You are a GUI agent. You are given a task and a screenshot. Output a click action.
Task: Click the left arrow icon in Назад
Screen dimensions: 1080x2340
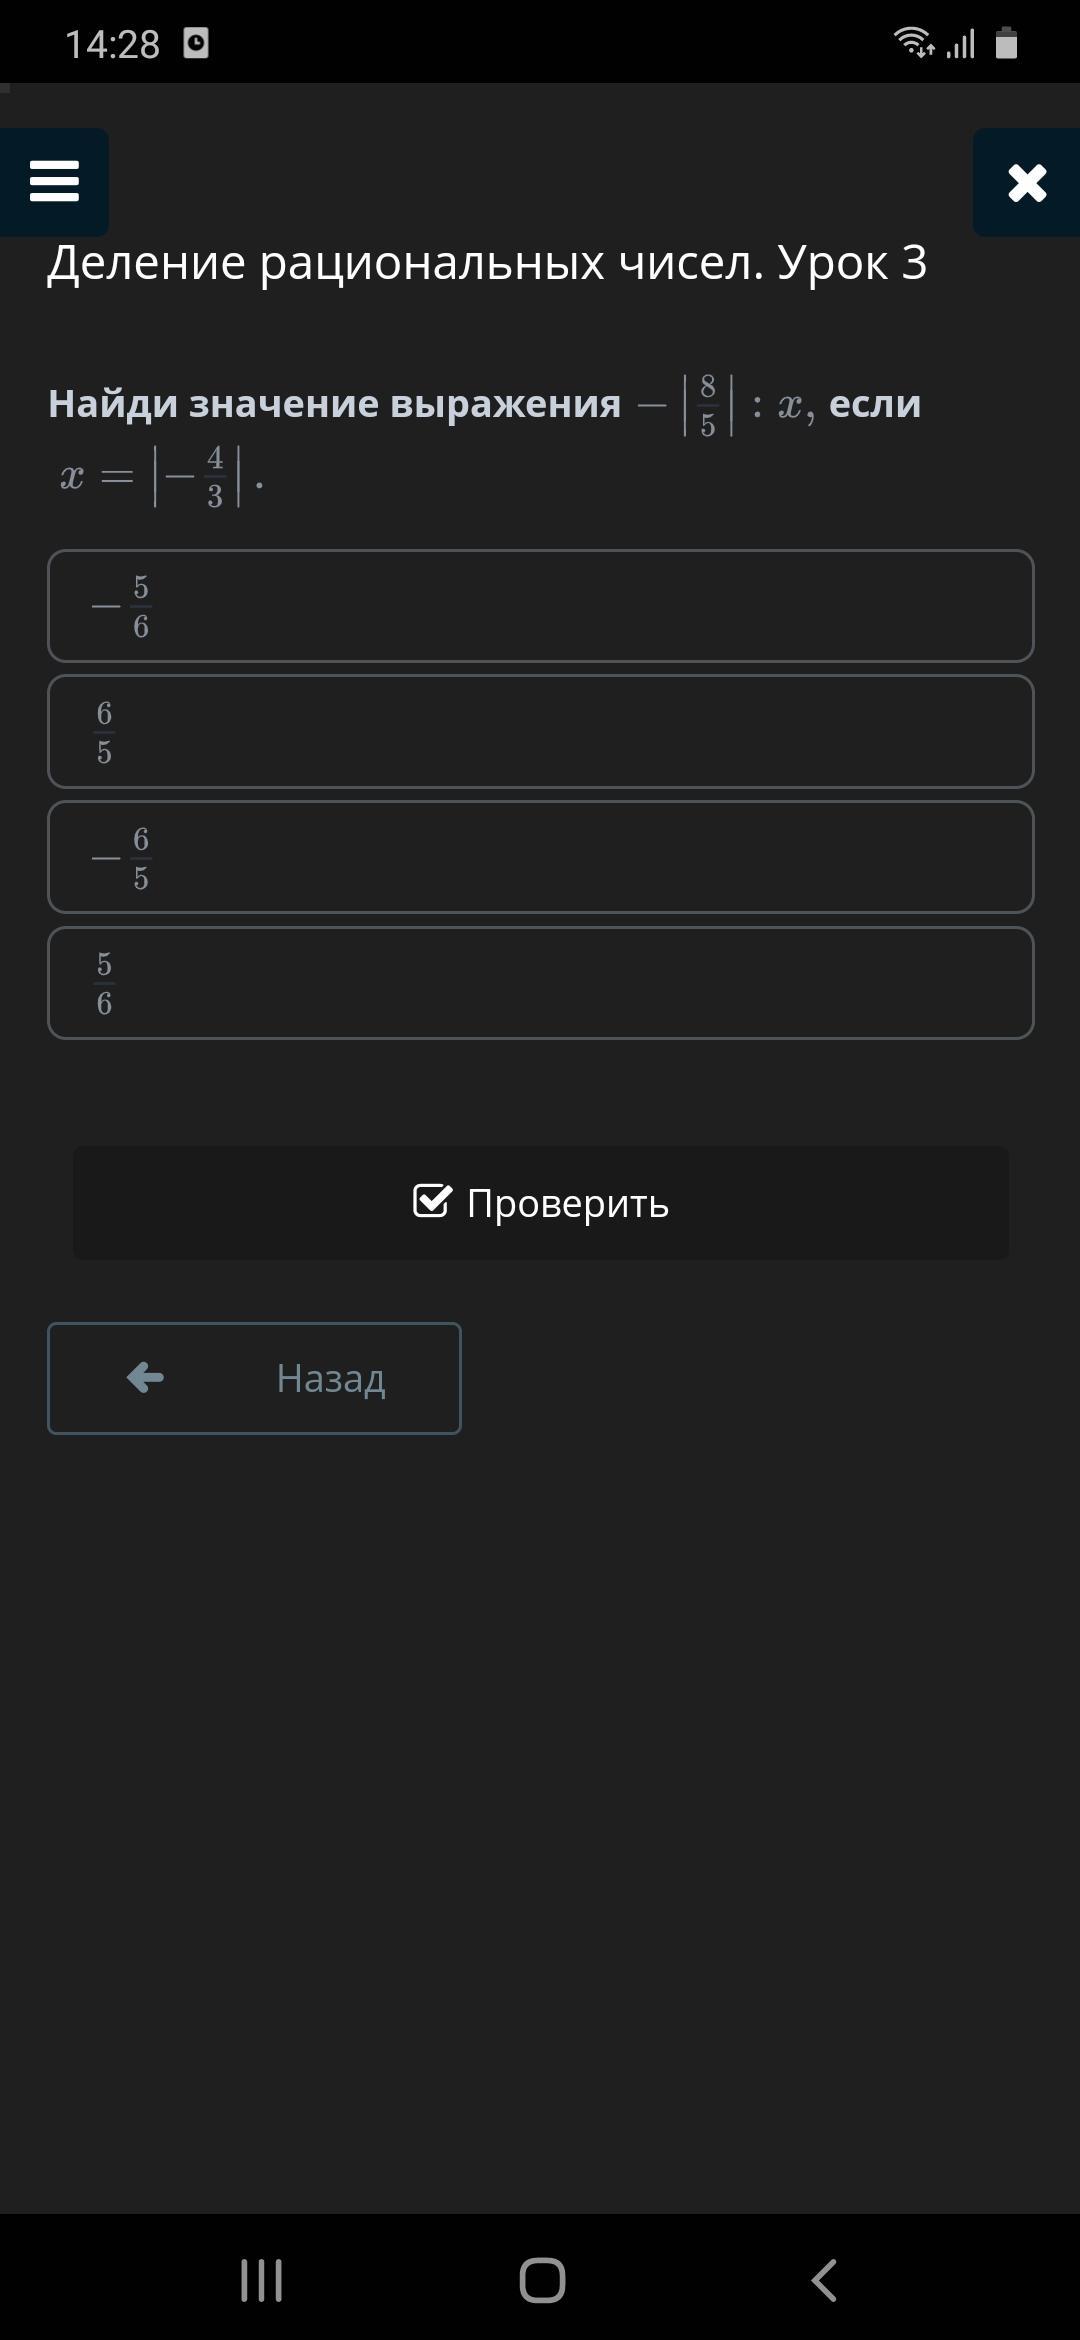[x=146, y=1378]
